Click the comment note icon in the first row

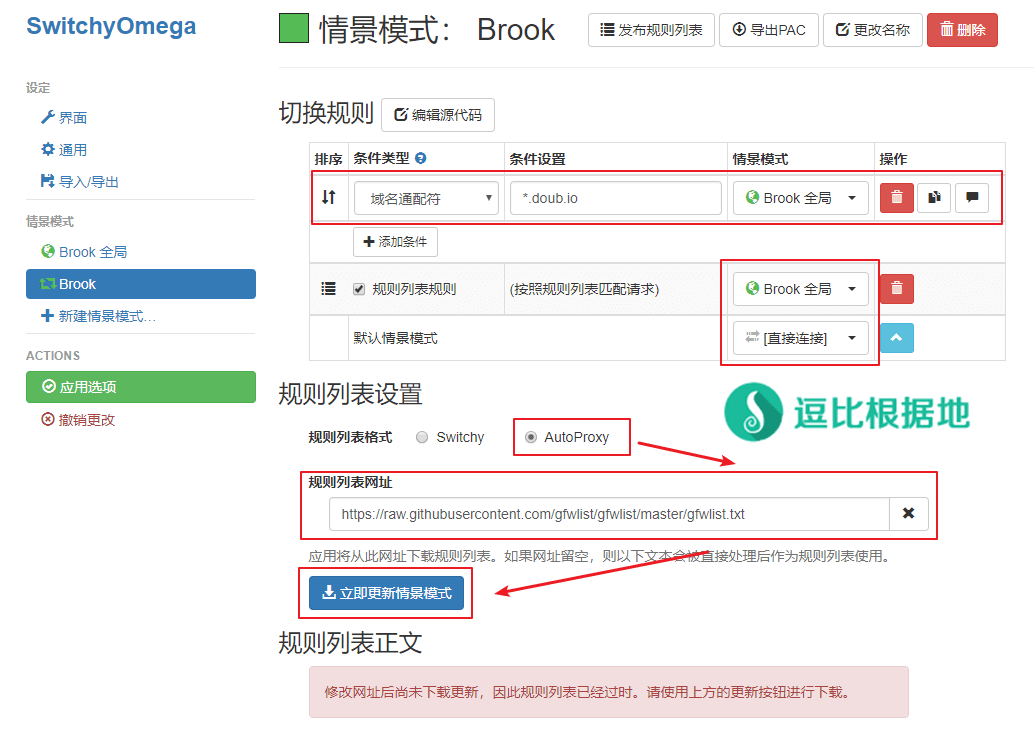[x=971, y=198]
